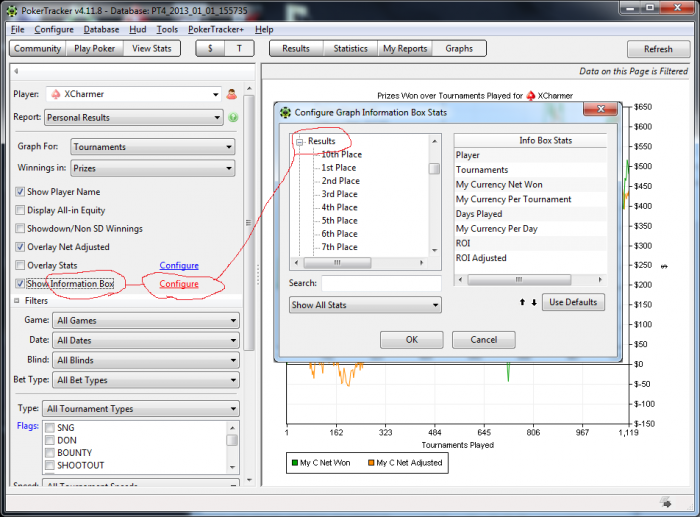Switch to the View Stats tab
This screenshot has height=517, width=700.
tap(152, 49)
